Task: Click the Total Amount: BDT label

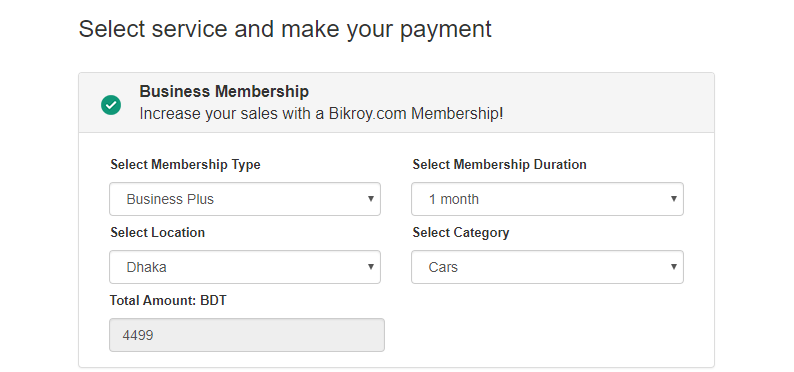Action: click(168, 300)
